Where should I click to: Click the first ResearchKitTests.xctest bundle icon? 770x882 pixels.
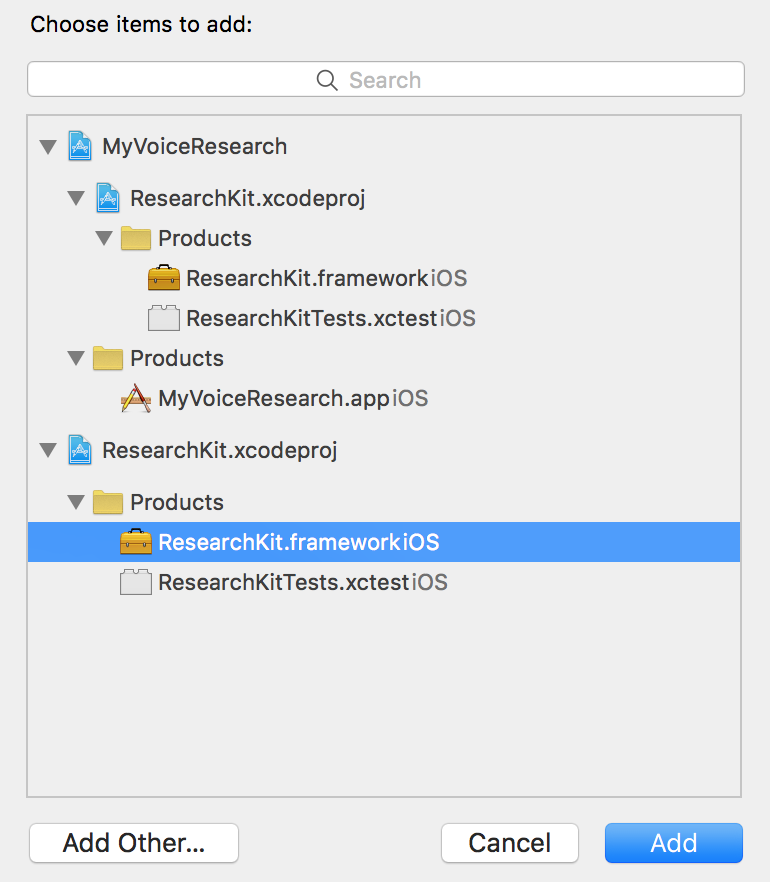(164, 318)
